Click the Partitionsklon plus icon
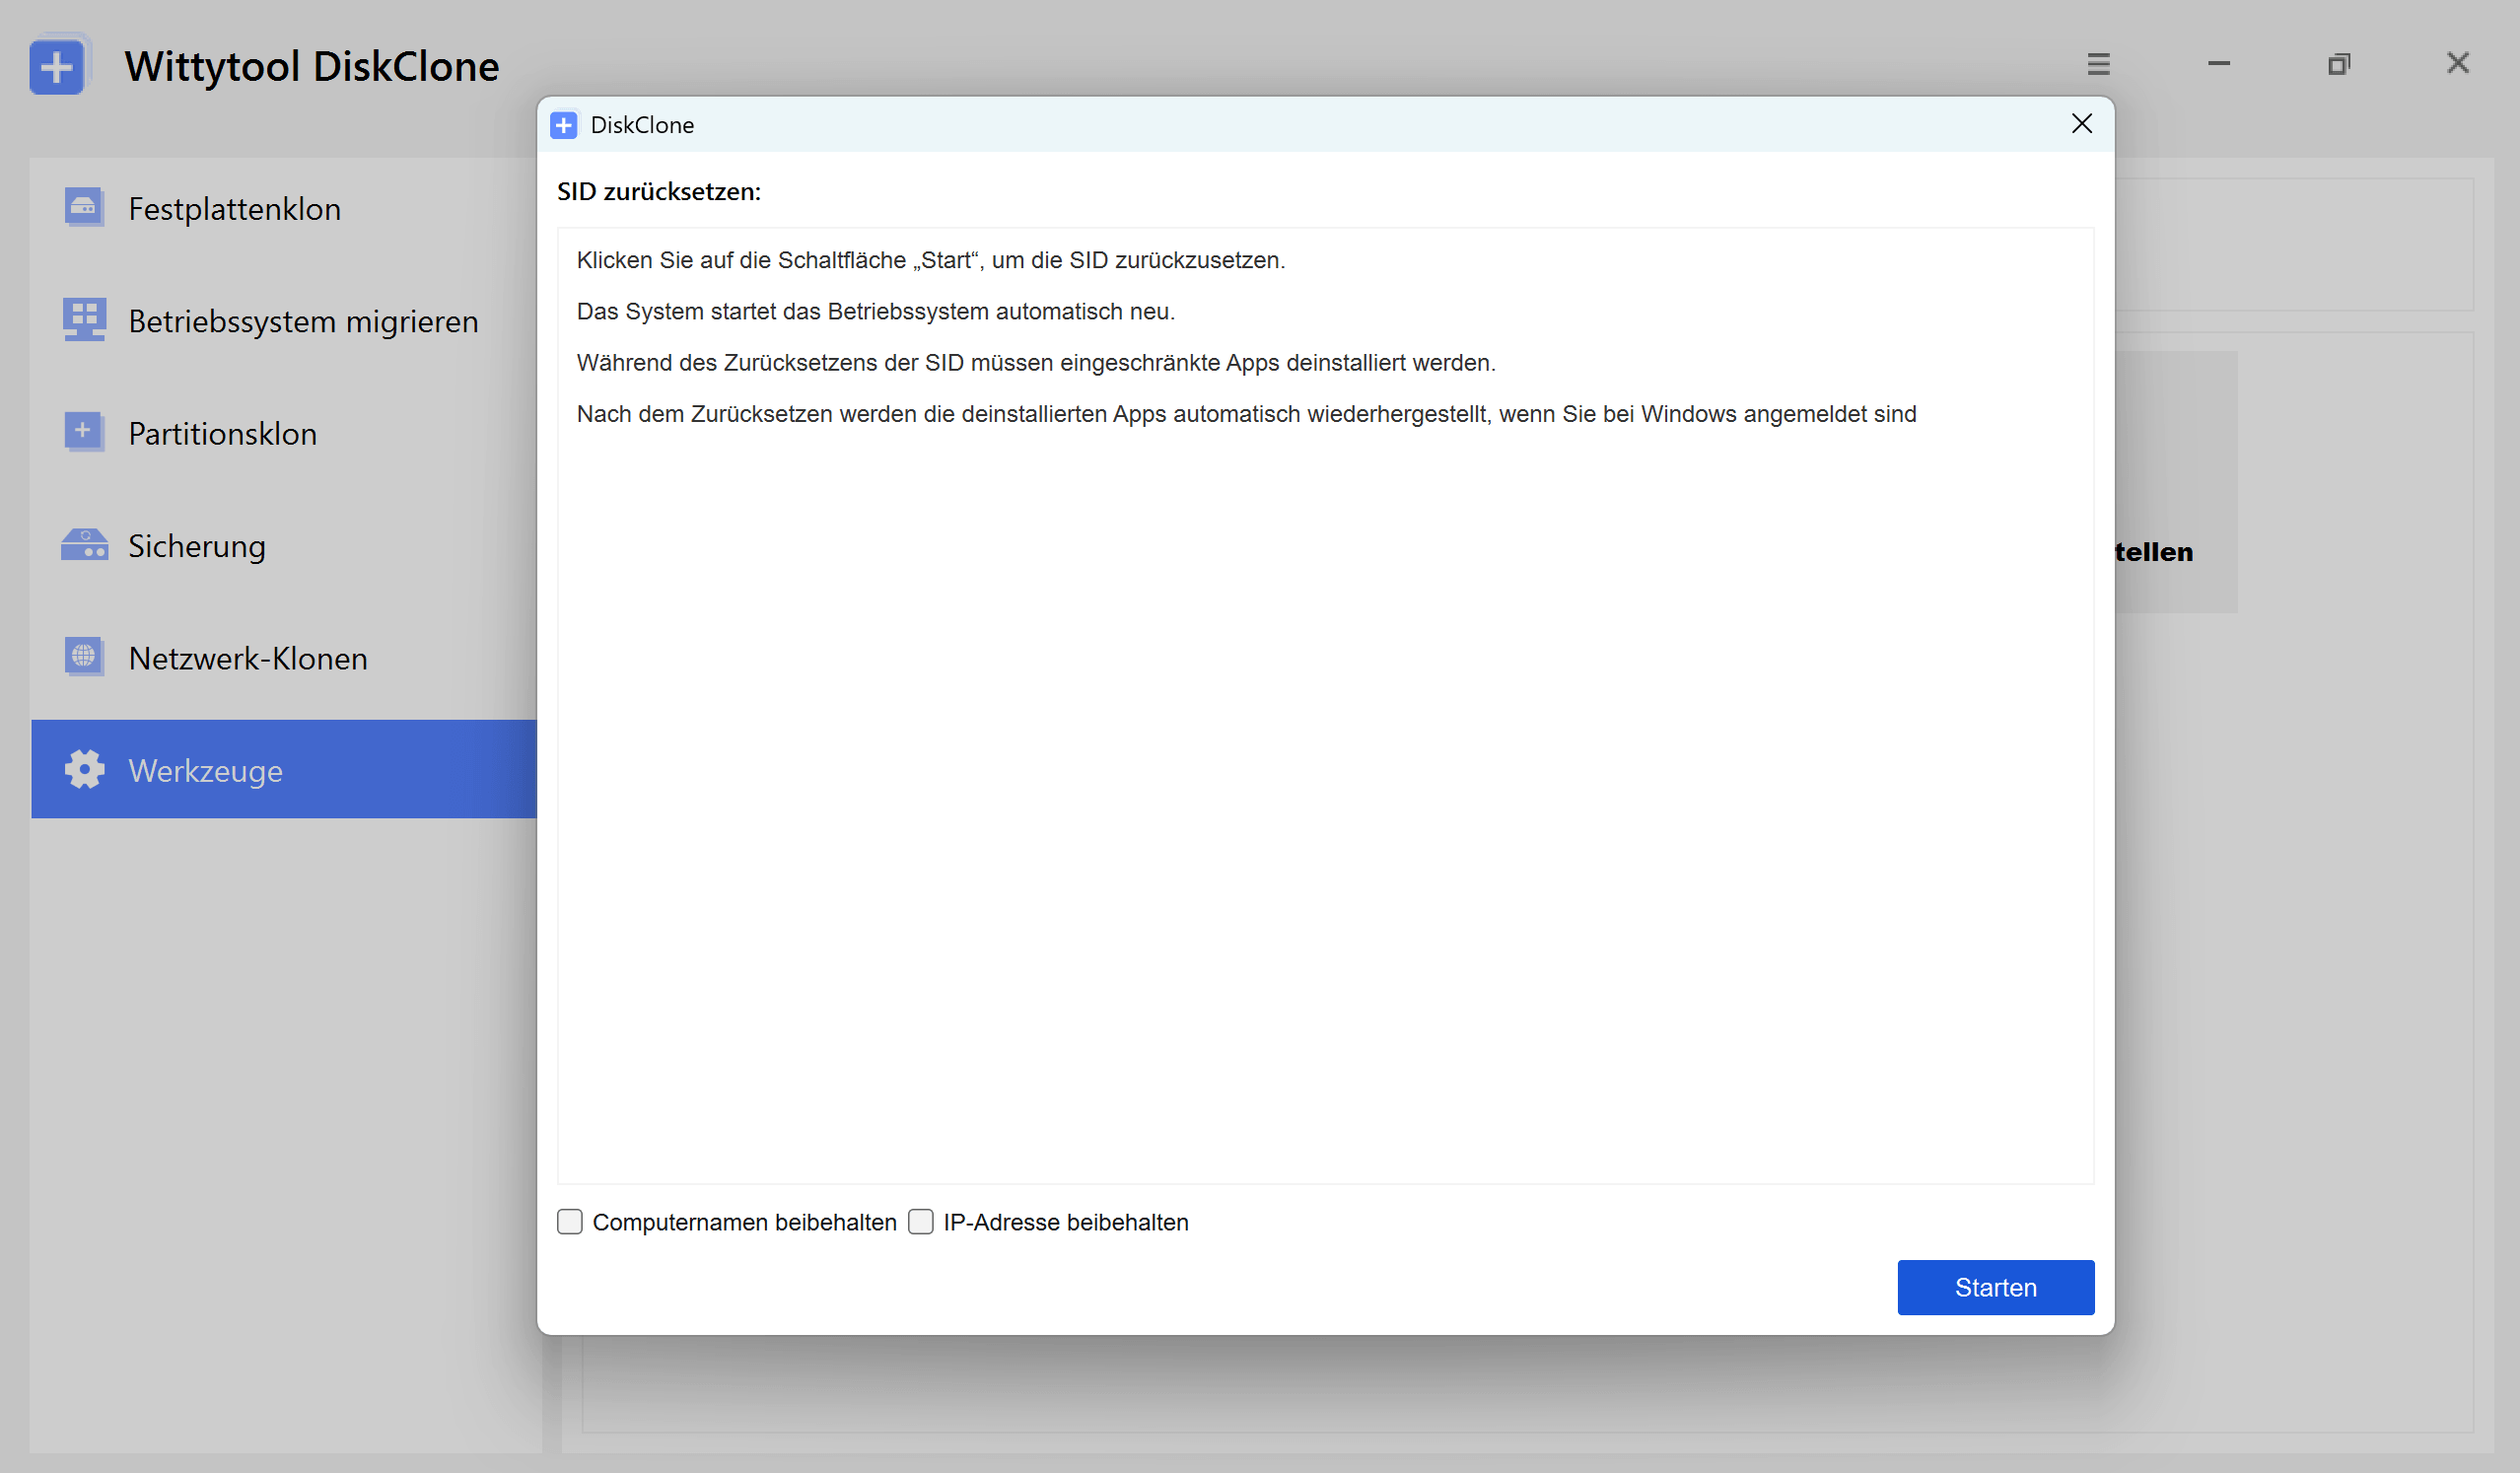The height and width of the screenshot is (1473, 2520). tap(84, 432)
